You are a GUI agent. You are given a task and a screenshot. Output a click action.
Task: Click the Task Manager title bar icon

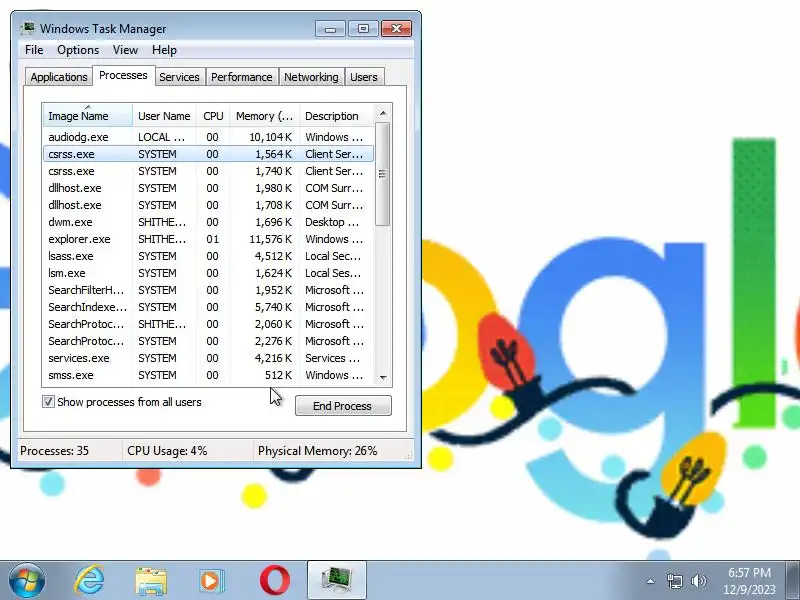28,28
